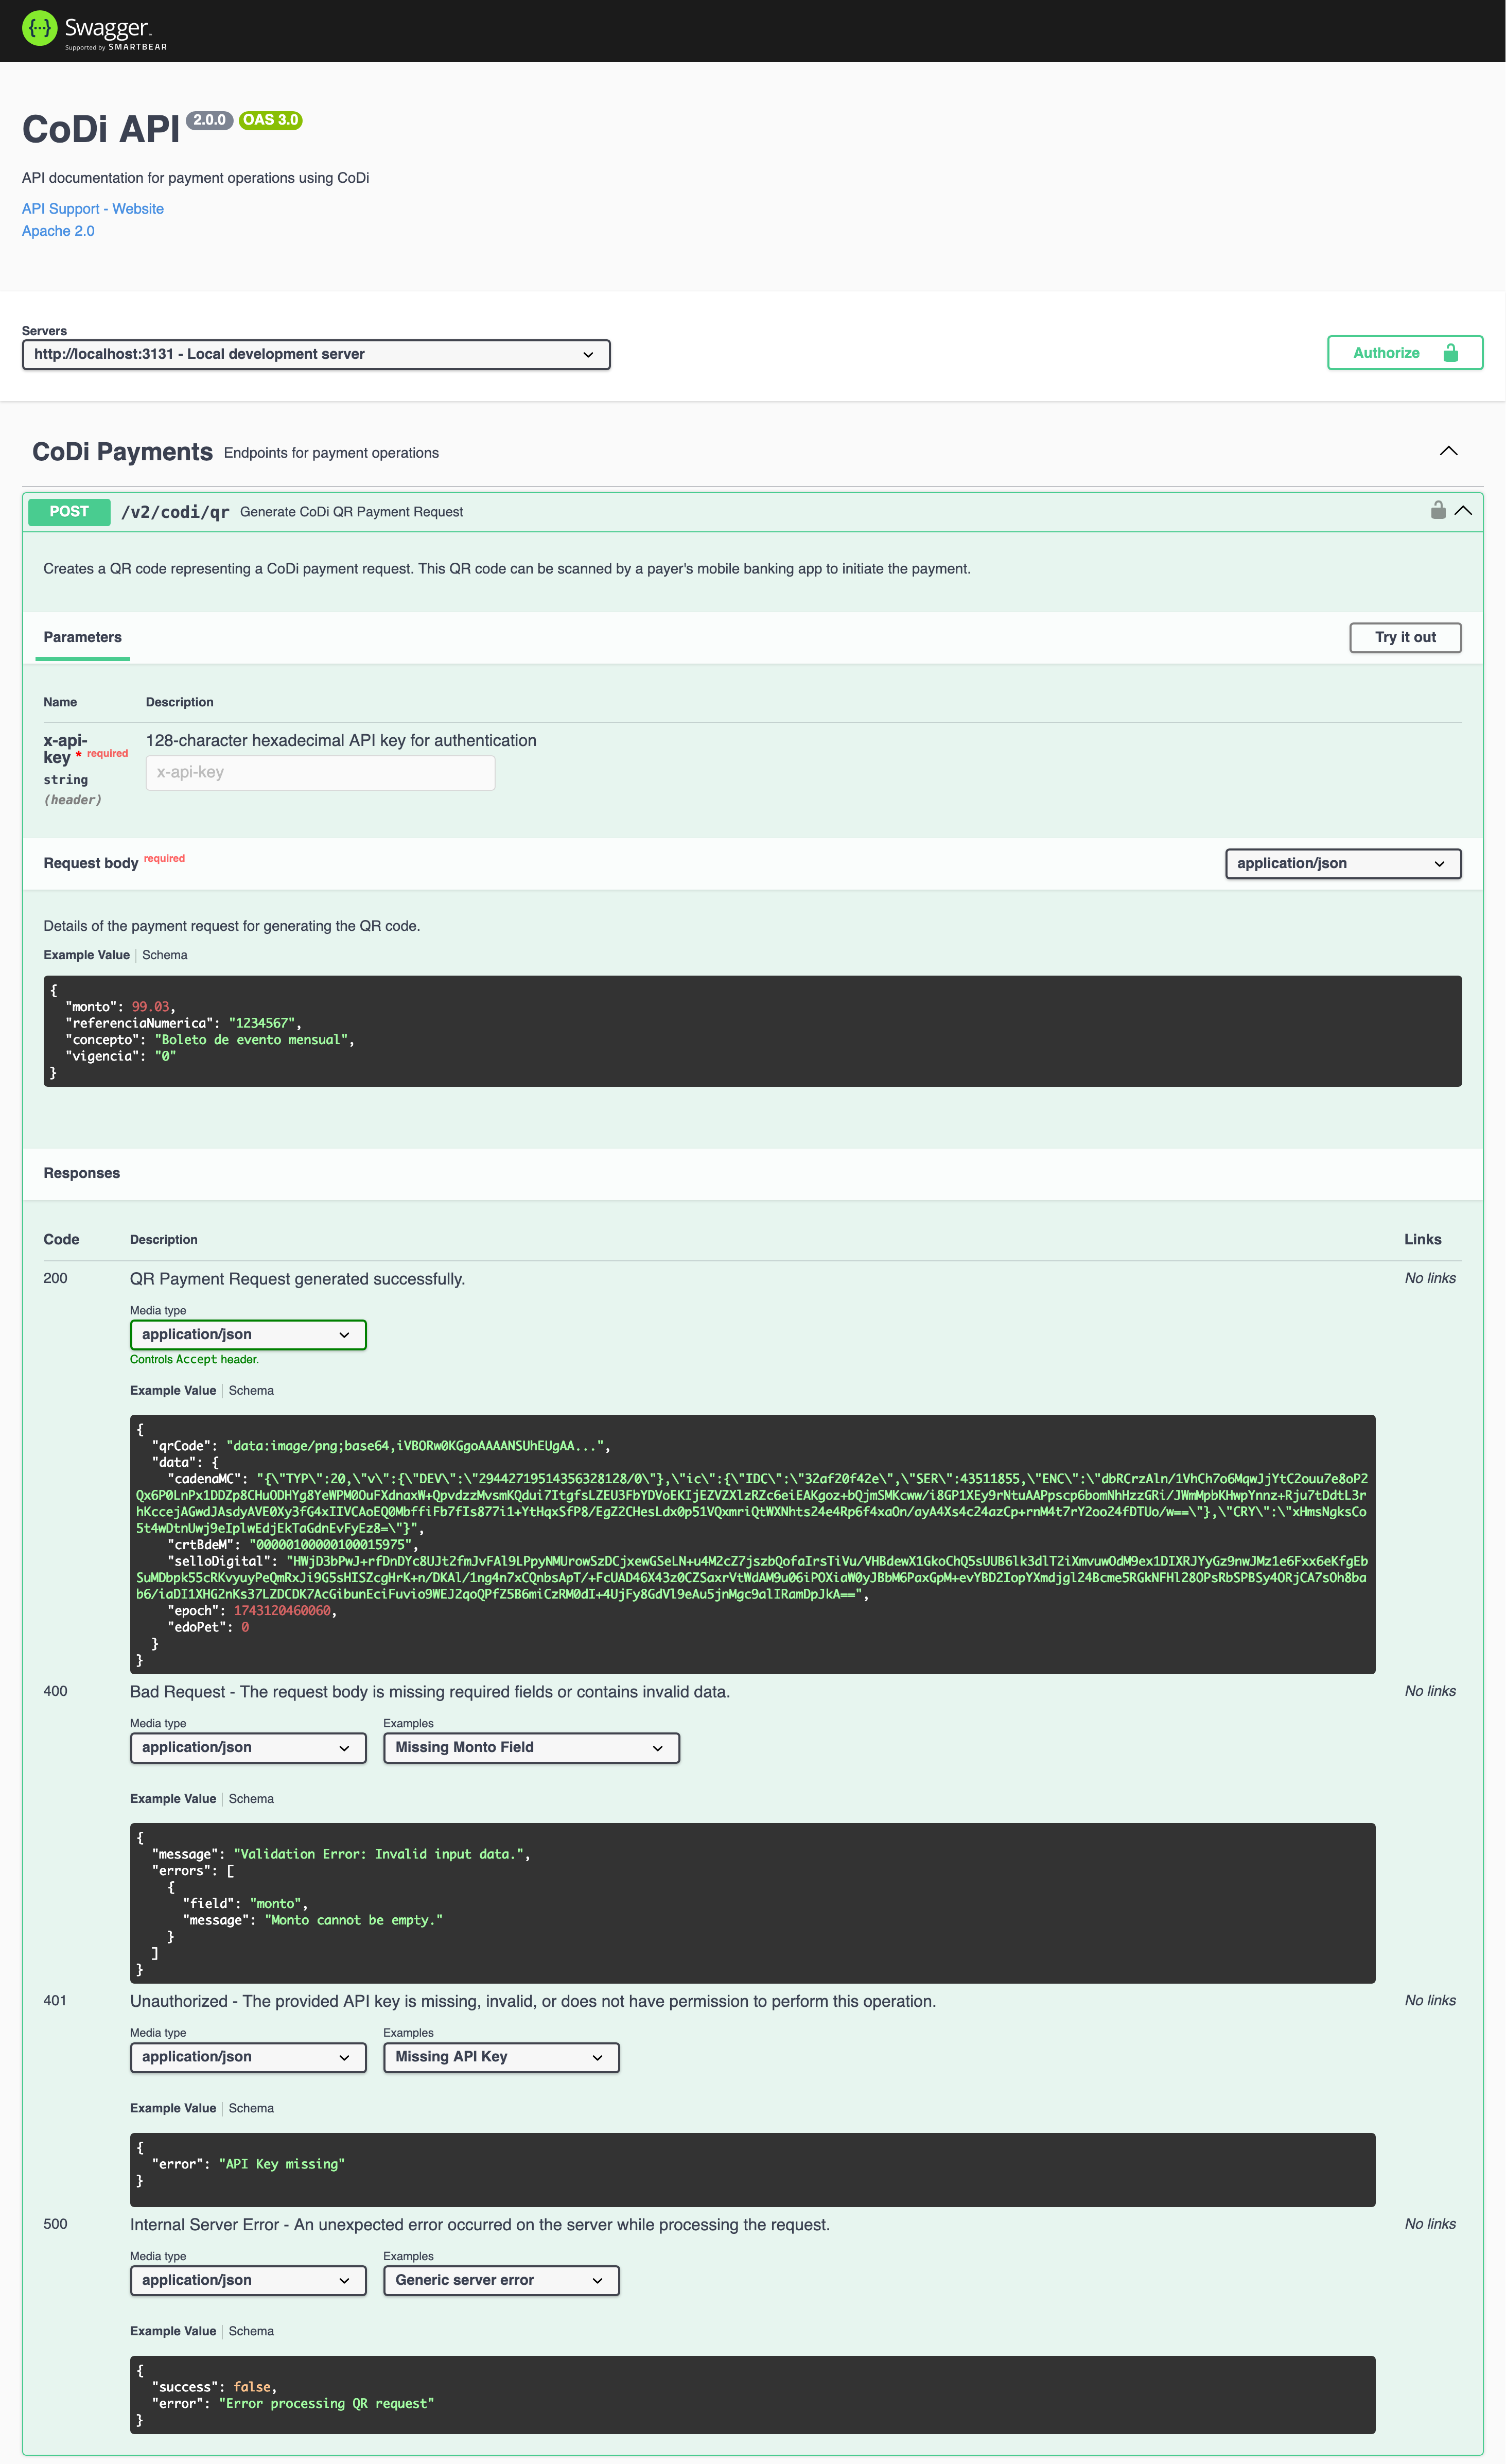
Task: Switch to Schema view for the request body
Action: click(x=164, y=955)
